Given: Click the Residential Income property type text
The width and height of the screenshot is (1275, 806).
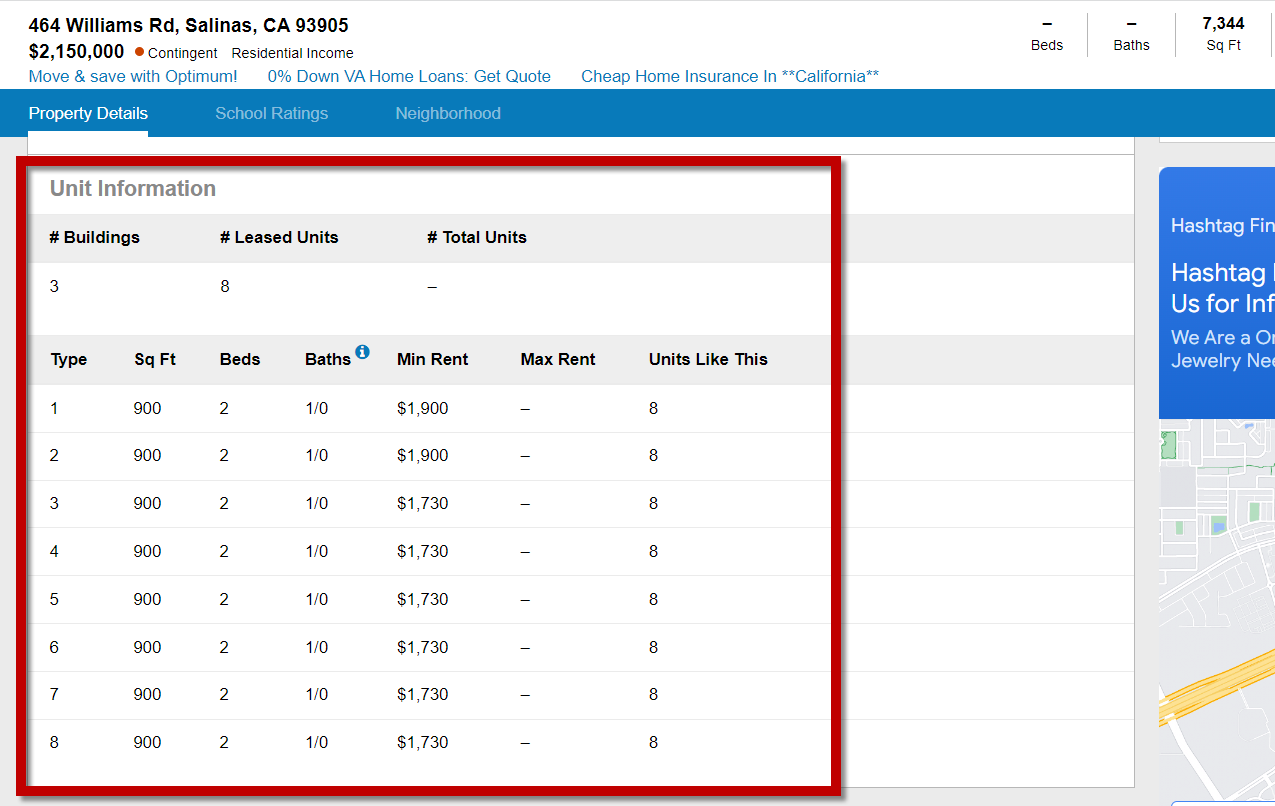Looking at the screenshot, I should pos(292,53).
